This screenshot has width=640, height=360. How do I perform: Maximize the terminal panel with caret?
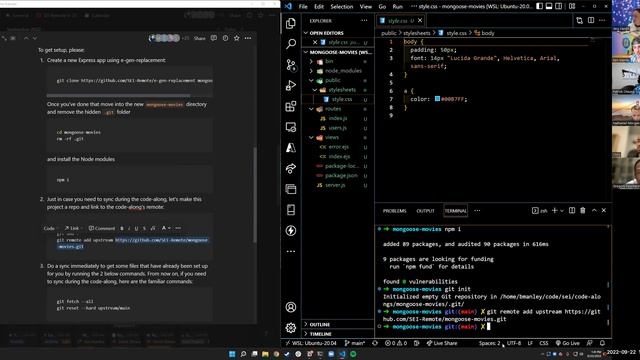594,211
